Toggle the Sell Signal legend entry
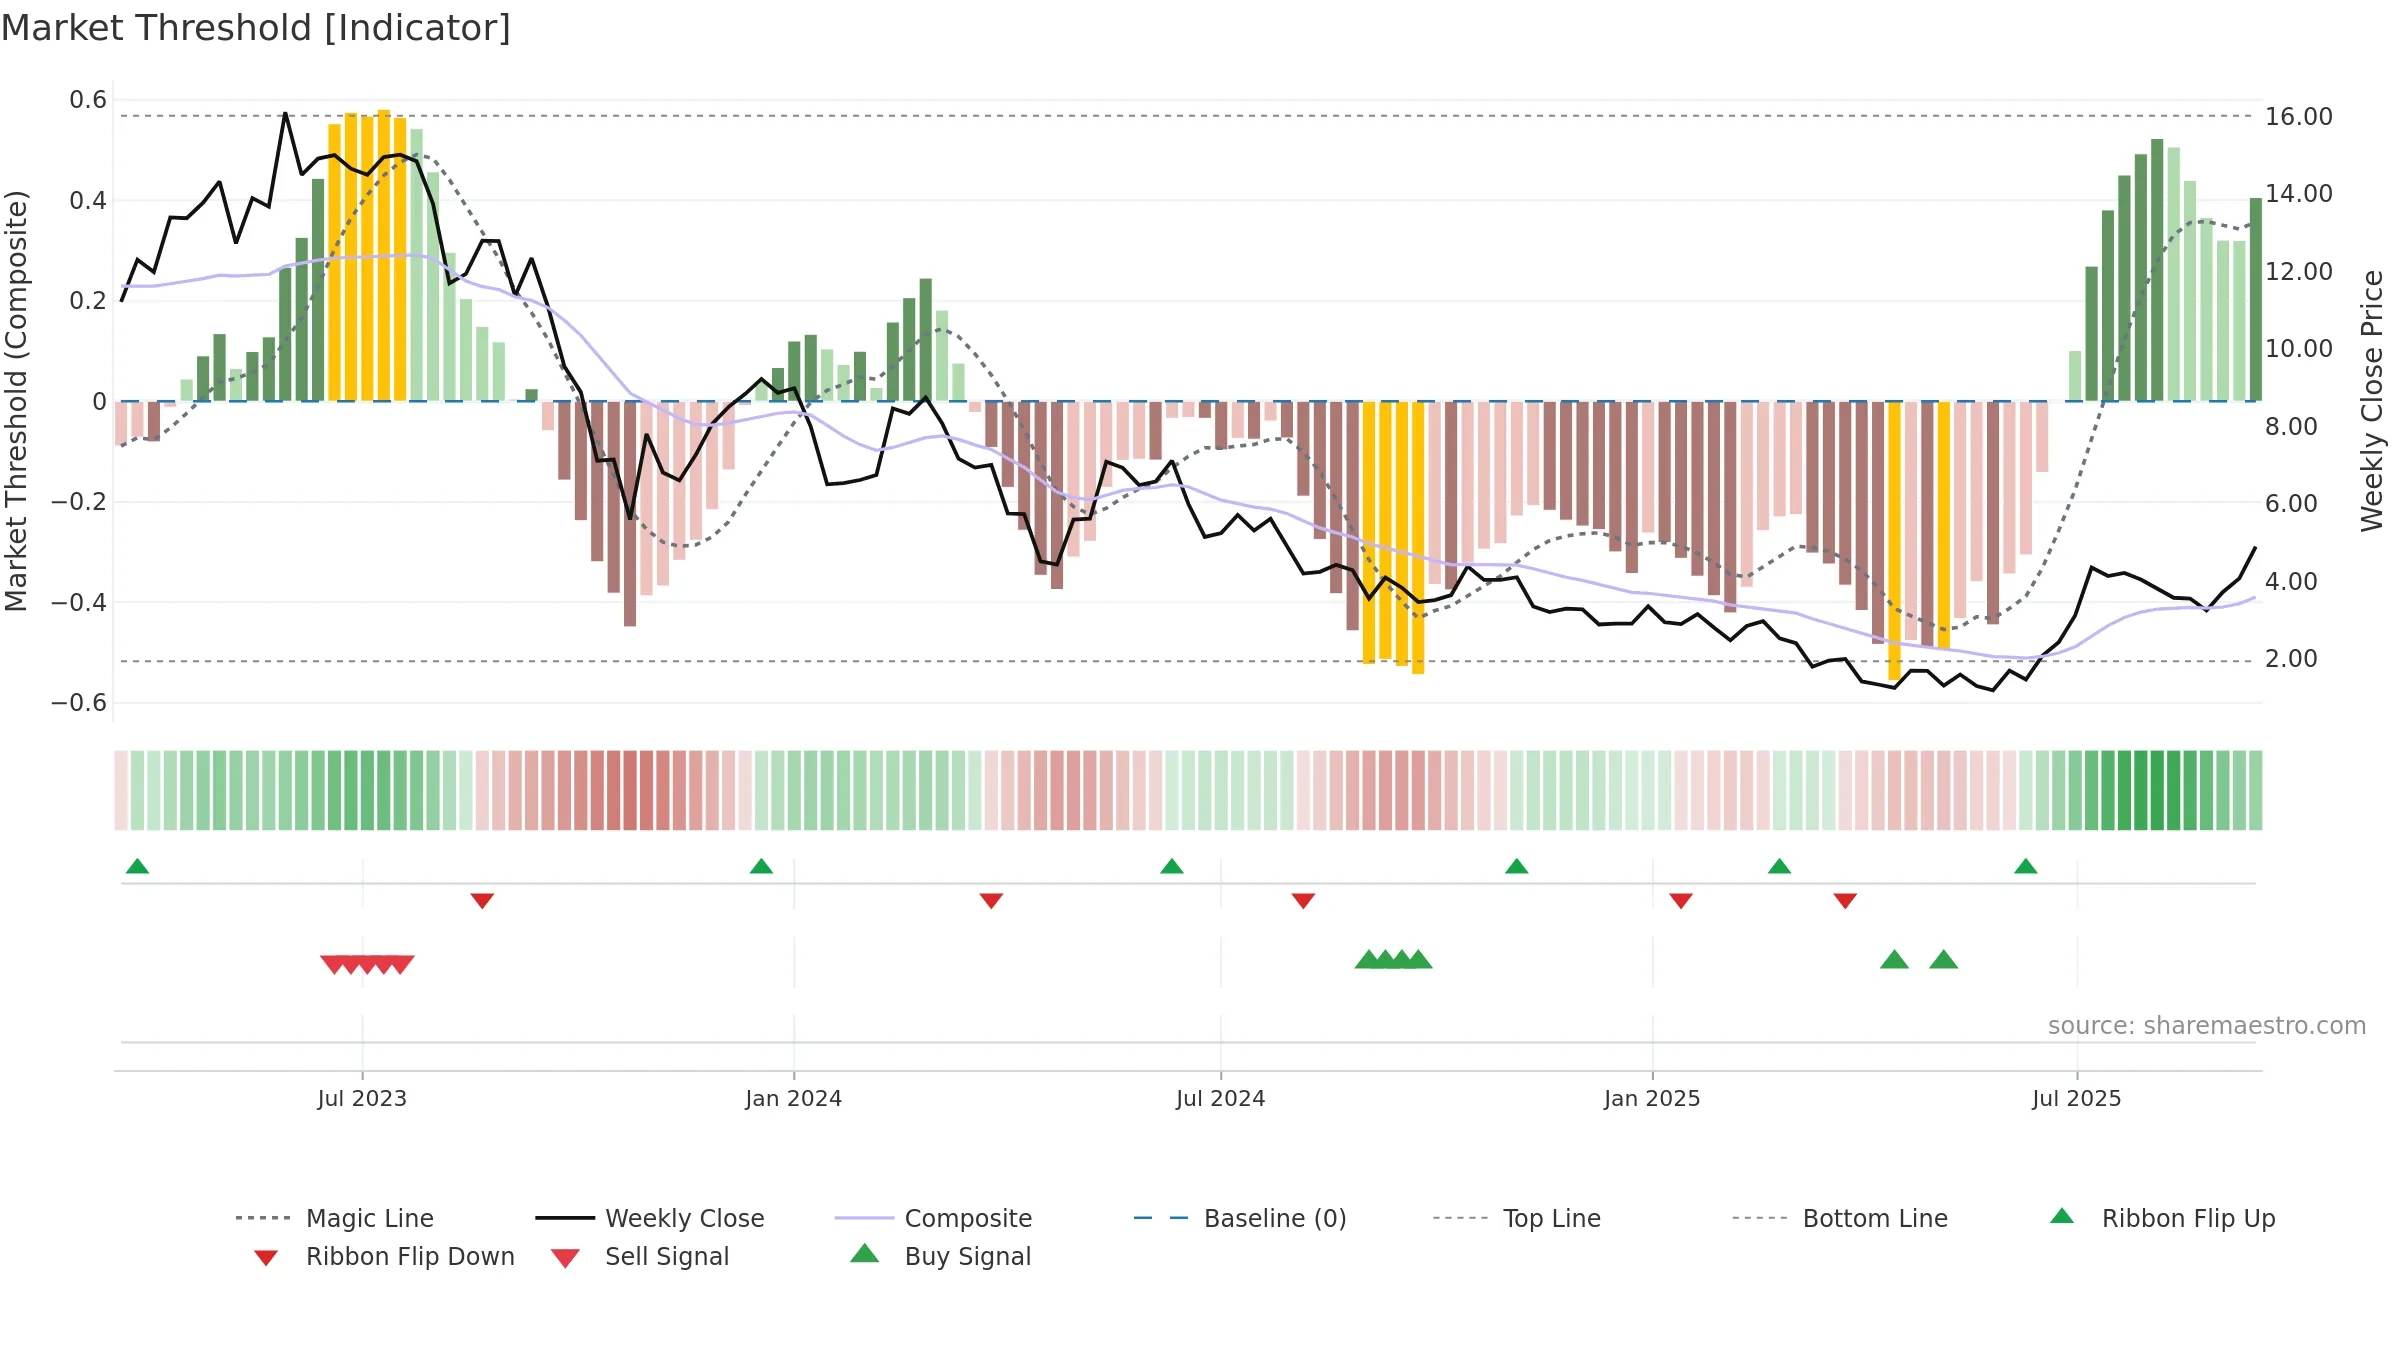This screenshot has width=2400, height=1350. 640,1257
